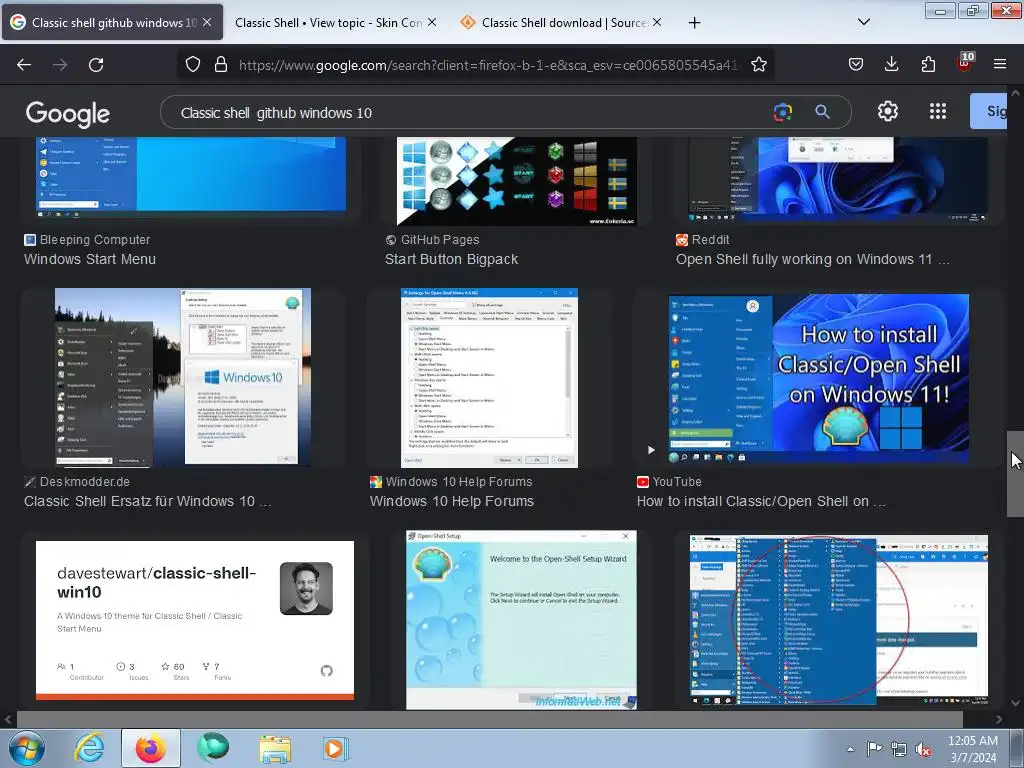This screenshot has width=1024, height=768.
Task: Click Classic Shell Ersatz für Windows 10 link
Action: click(x=148, y=502)
